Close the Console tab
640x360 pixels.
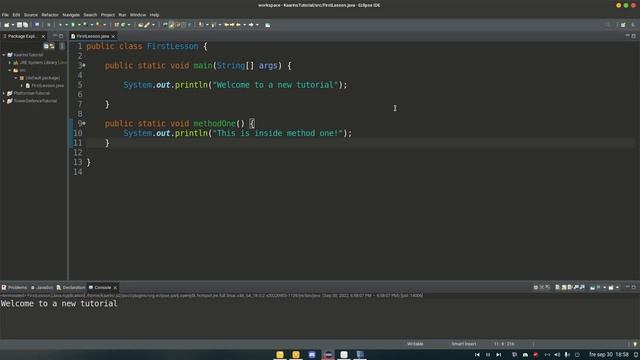(115, 288)
